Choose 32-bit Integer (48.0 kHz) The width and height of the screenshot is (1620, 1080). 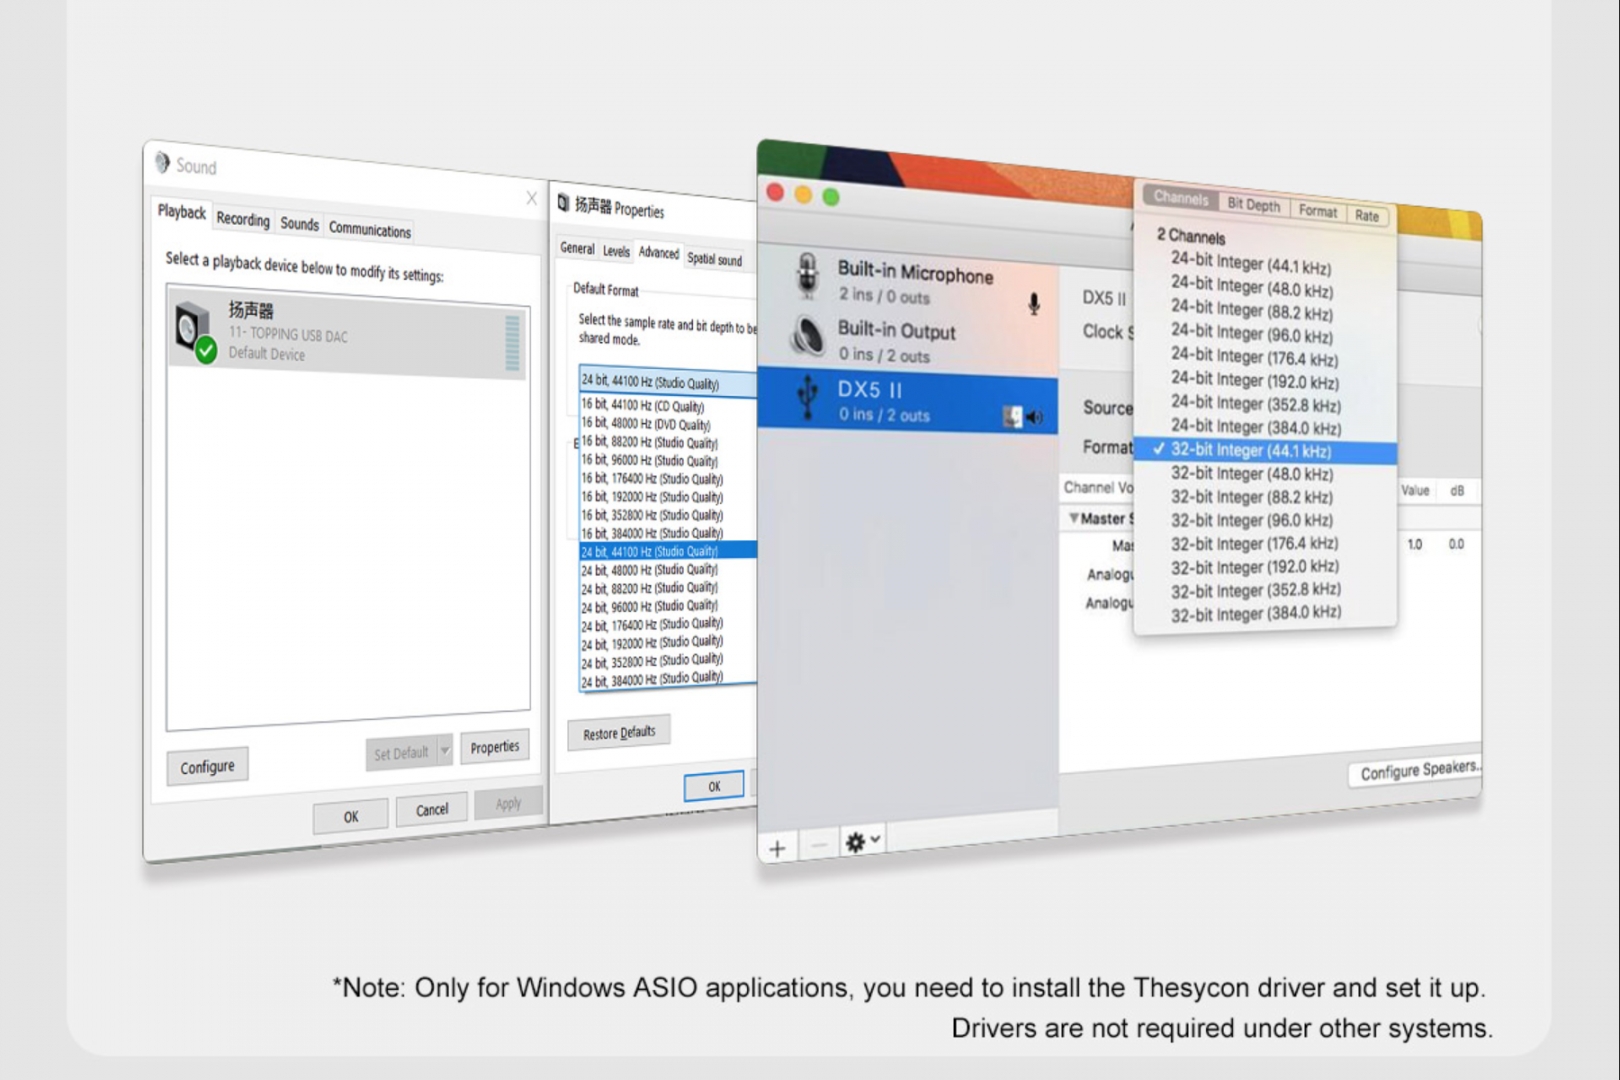pos(1252,474)
